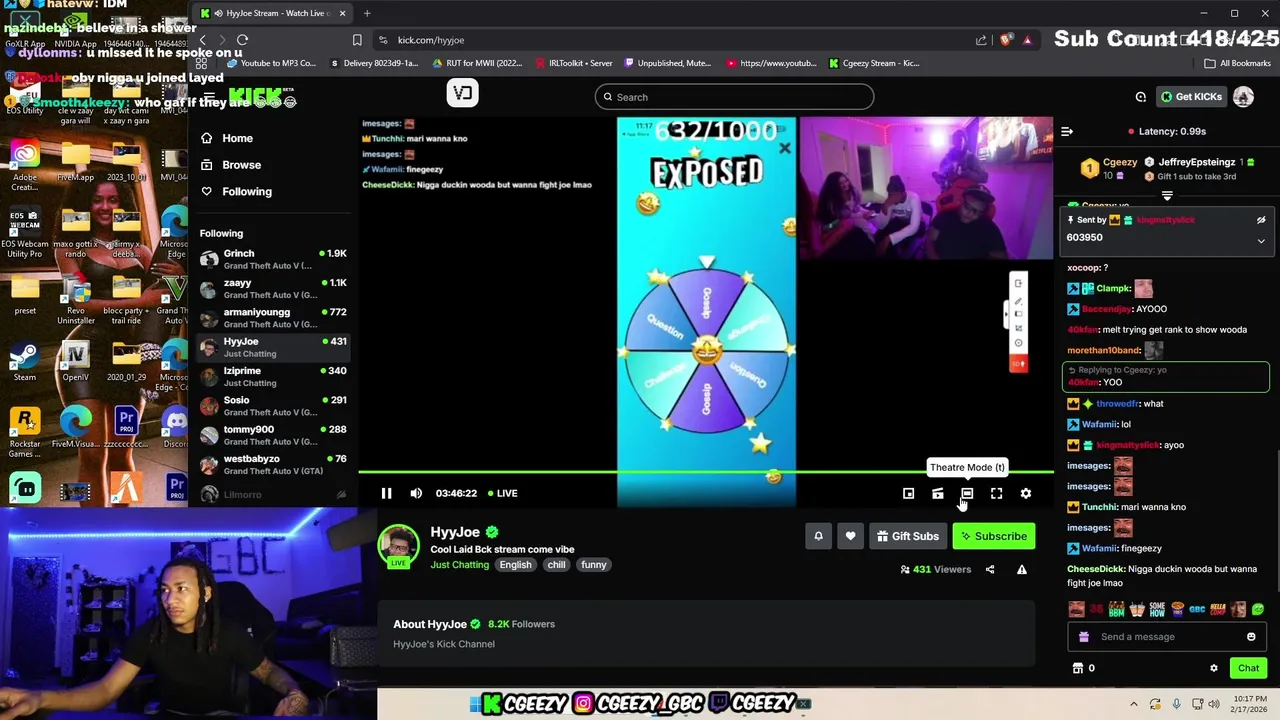Open emoji picker in chat box

[1251, 637]
